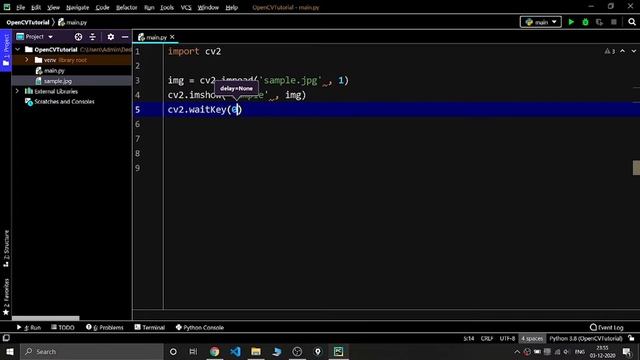This screenshot has width=640, height=360.
Task: Select main.py in the project tree
Action: coord(54,71)
